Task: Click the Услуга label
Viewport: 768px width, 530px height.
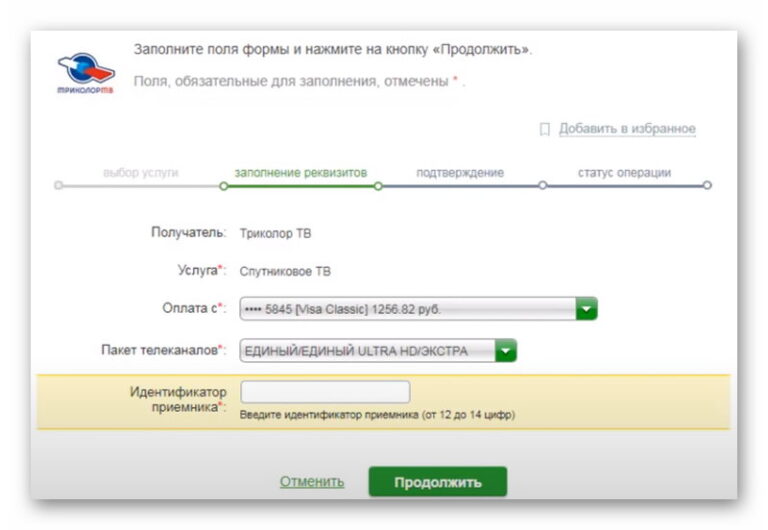Action: pyautogui.click(x=201, y=270)
